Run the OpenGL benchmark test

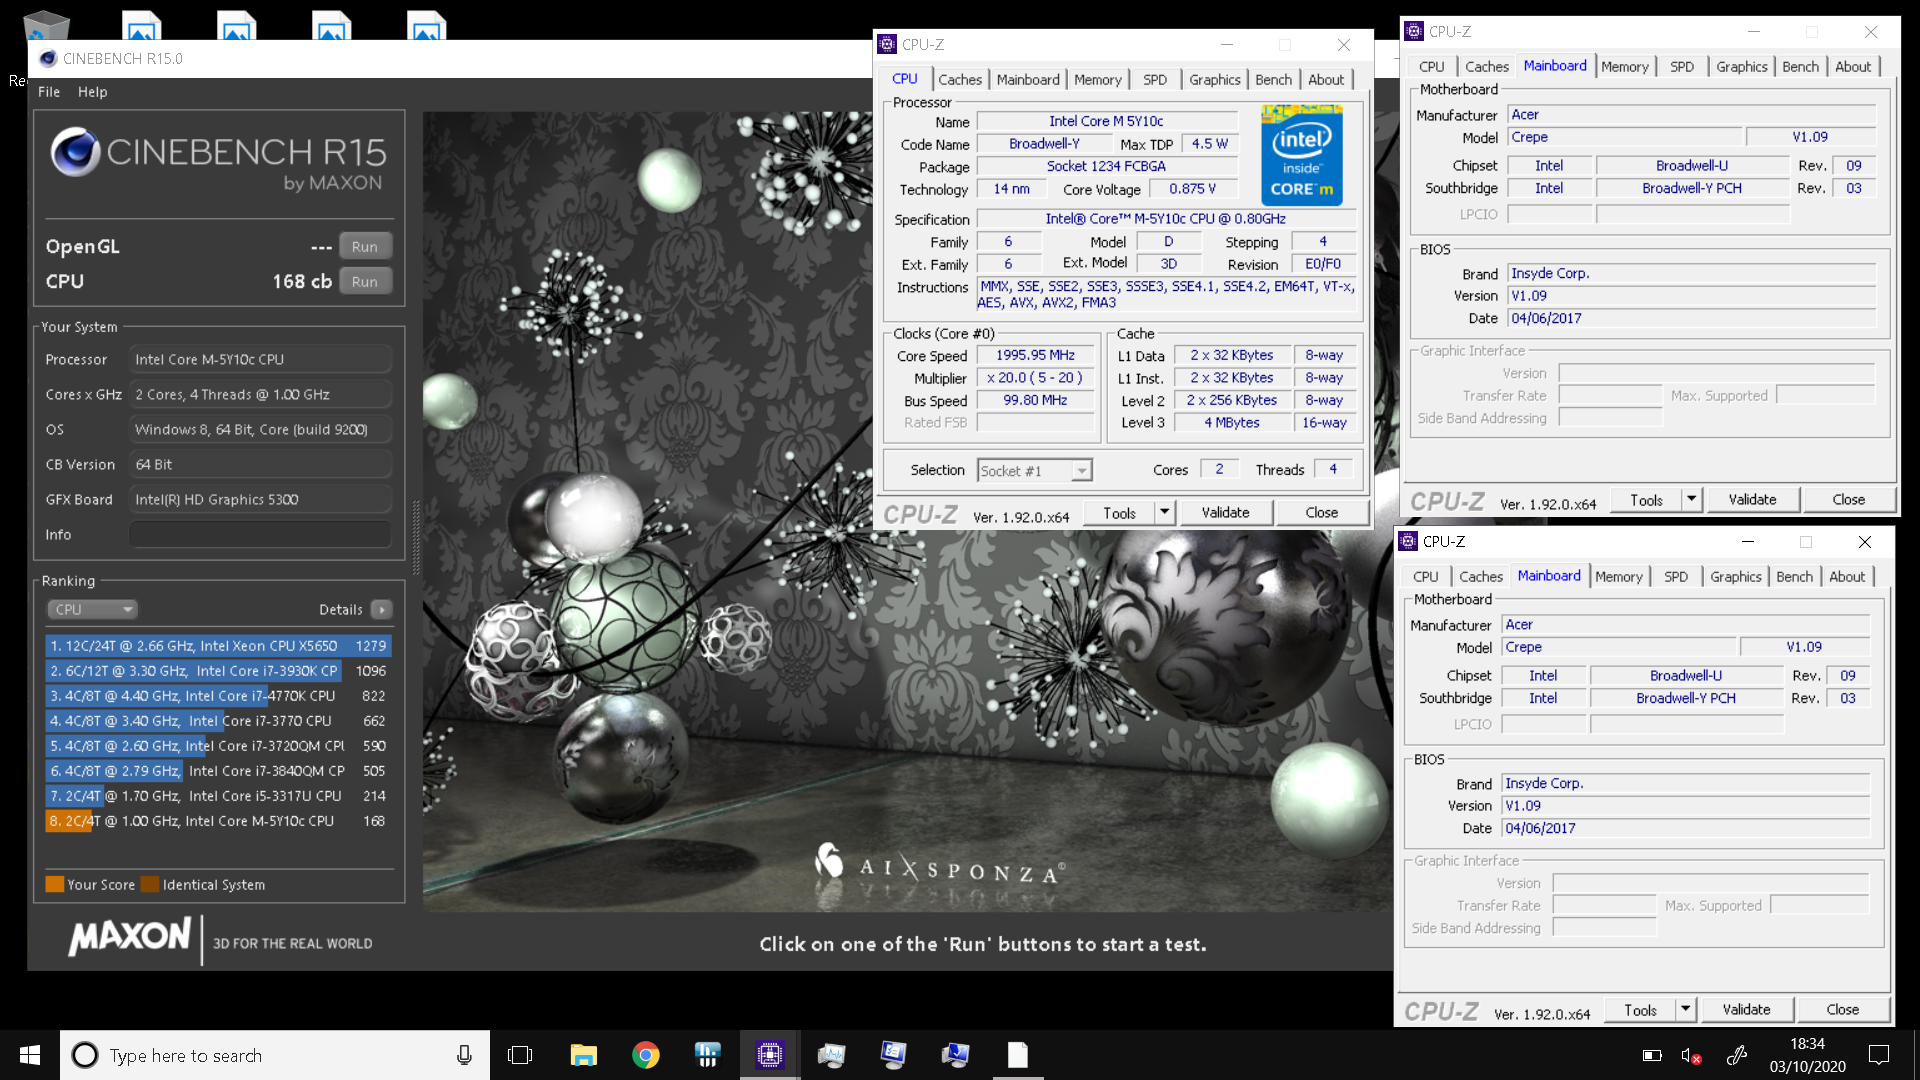click(x=365, y=246)
